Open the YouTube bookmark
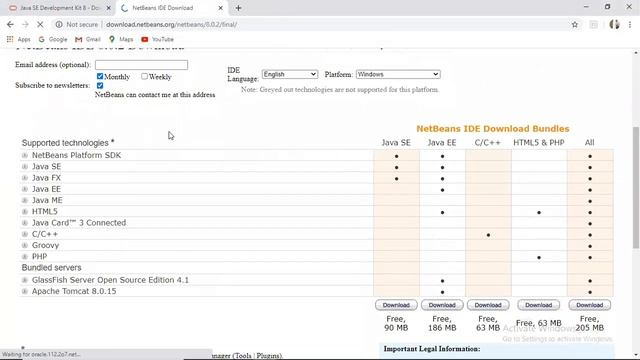Image resolution: width=640 pixels, height=360 pixels. coord(158,39)
